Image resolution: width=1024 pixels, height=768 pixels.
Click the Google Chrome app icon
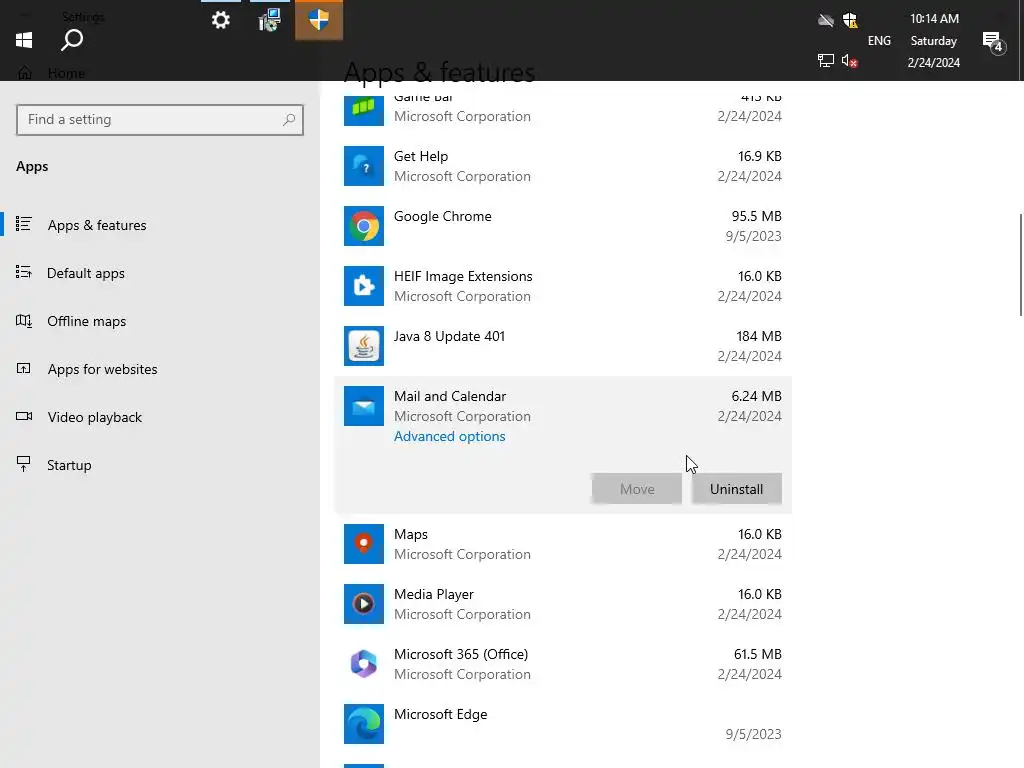pyautogui.click(x=364, y=226)
